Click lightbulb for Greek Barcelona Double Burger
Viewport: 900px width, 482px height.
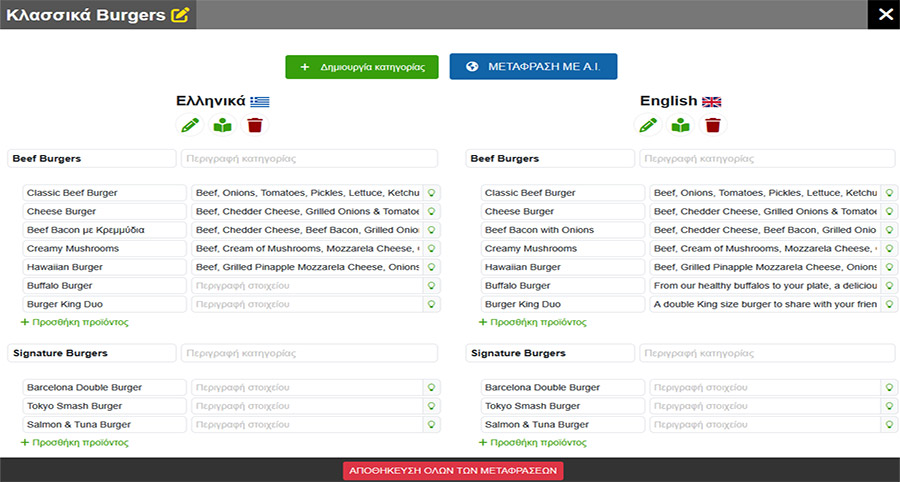click(432, 387)
